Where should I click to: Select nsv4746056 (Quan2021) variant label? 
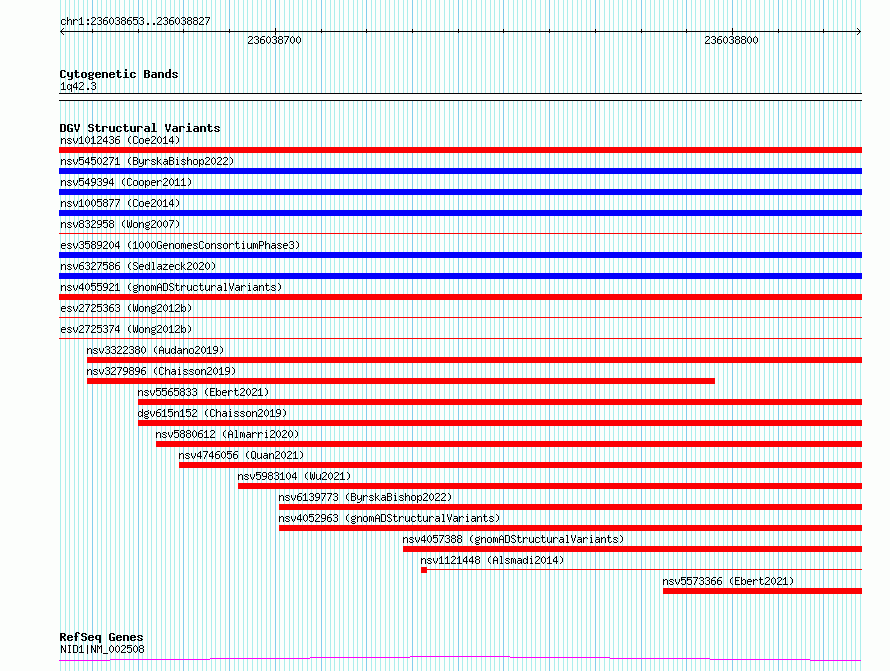241,455
